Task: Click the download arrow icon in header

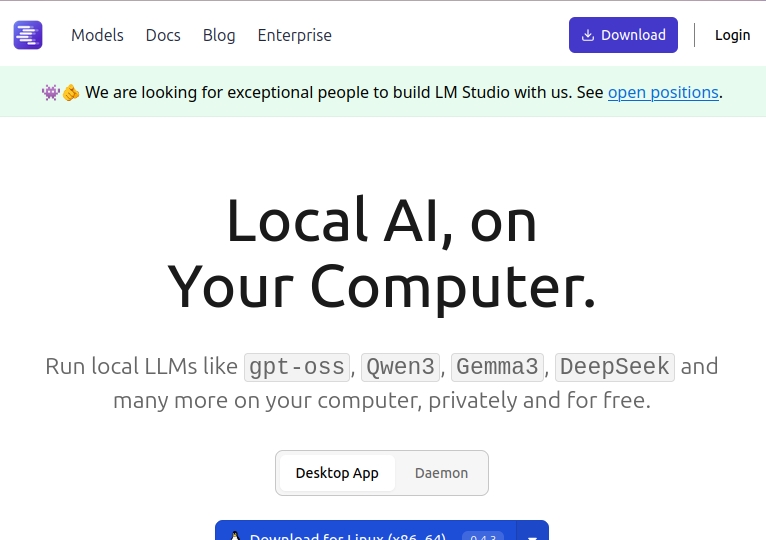Action: pos(588,35)
